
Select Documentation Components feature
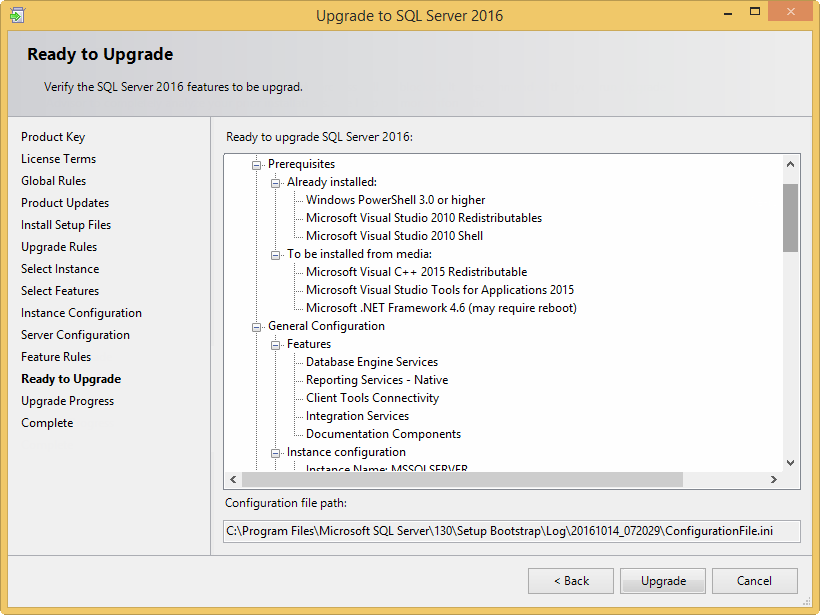(383, 435)
